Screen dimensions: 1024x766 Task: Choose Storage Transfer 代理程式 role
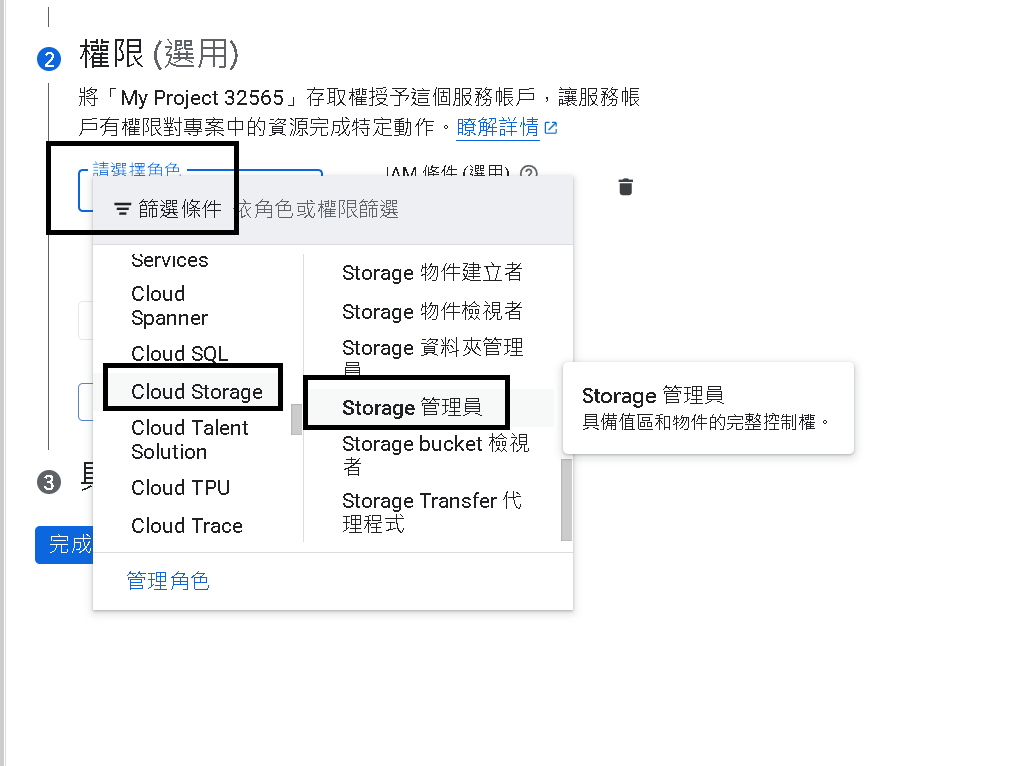tap(431, 512)
